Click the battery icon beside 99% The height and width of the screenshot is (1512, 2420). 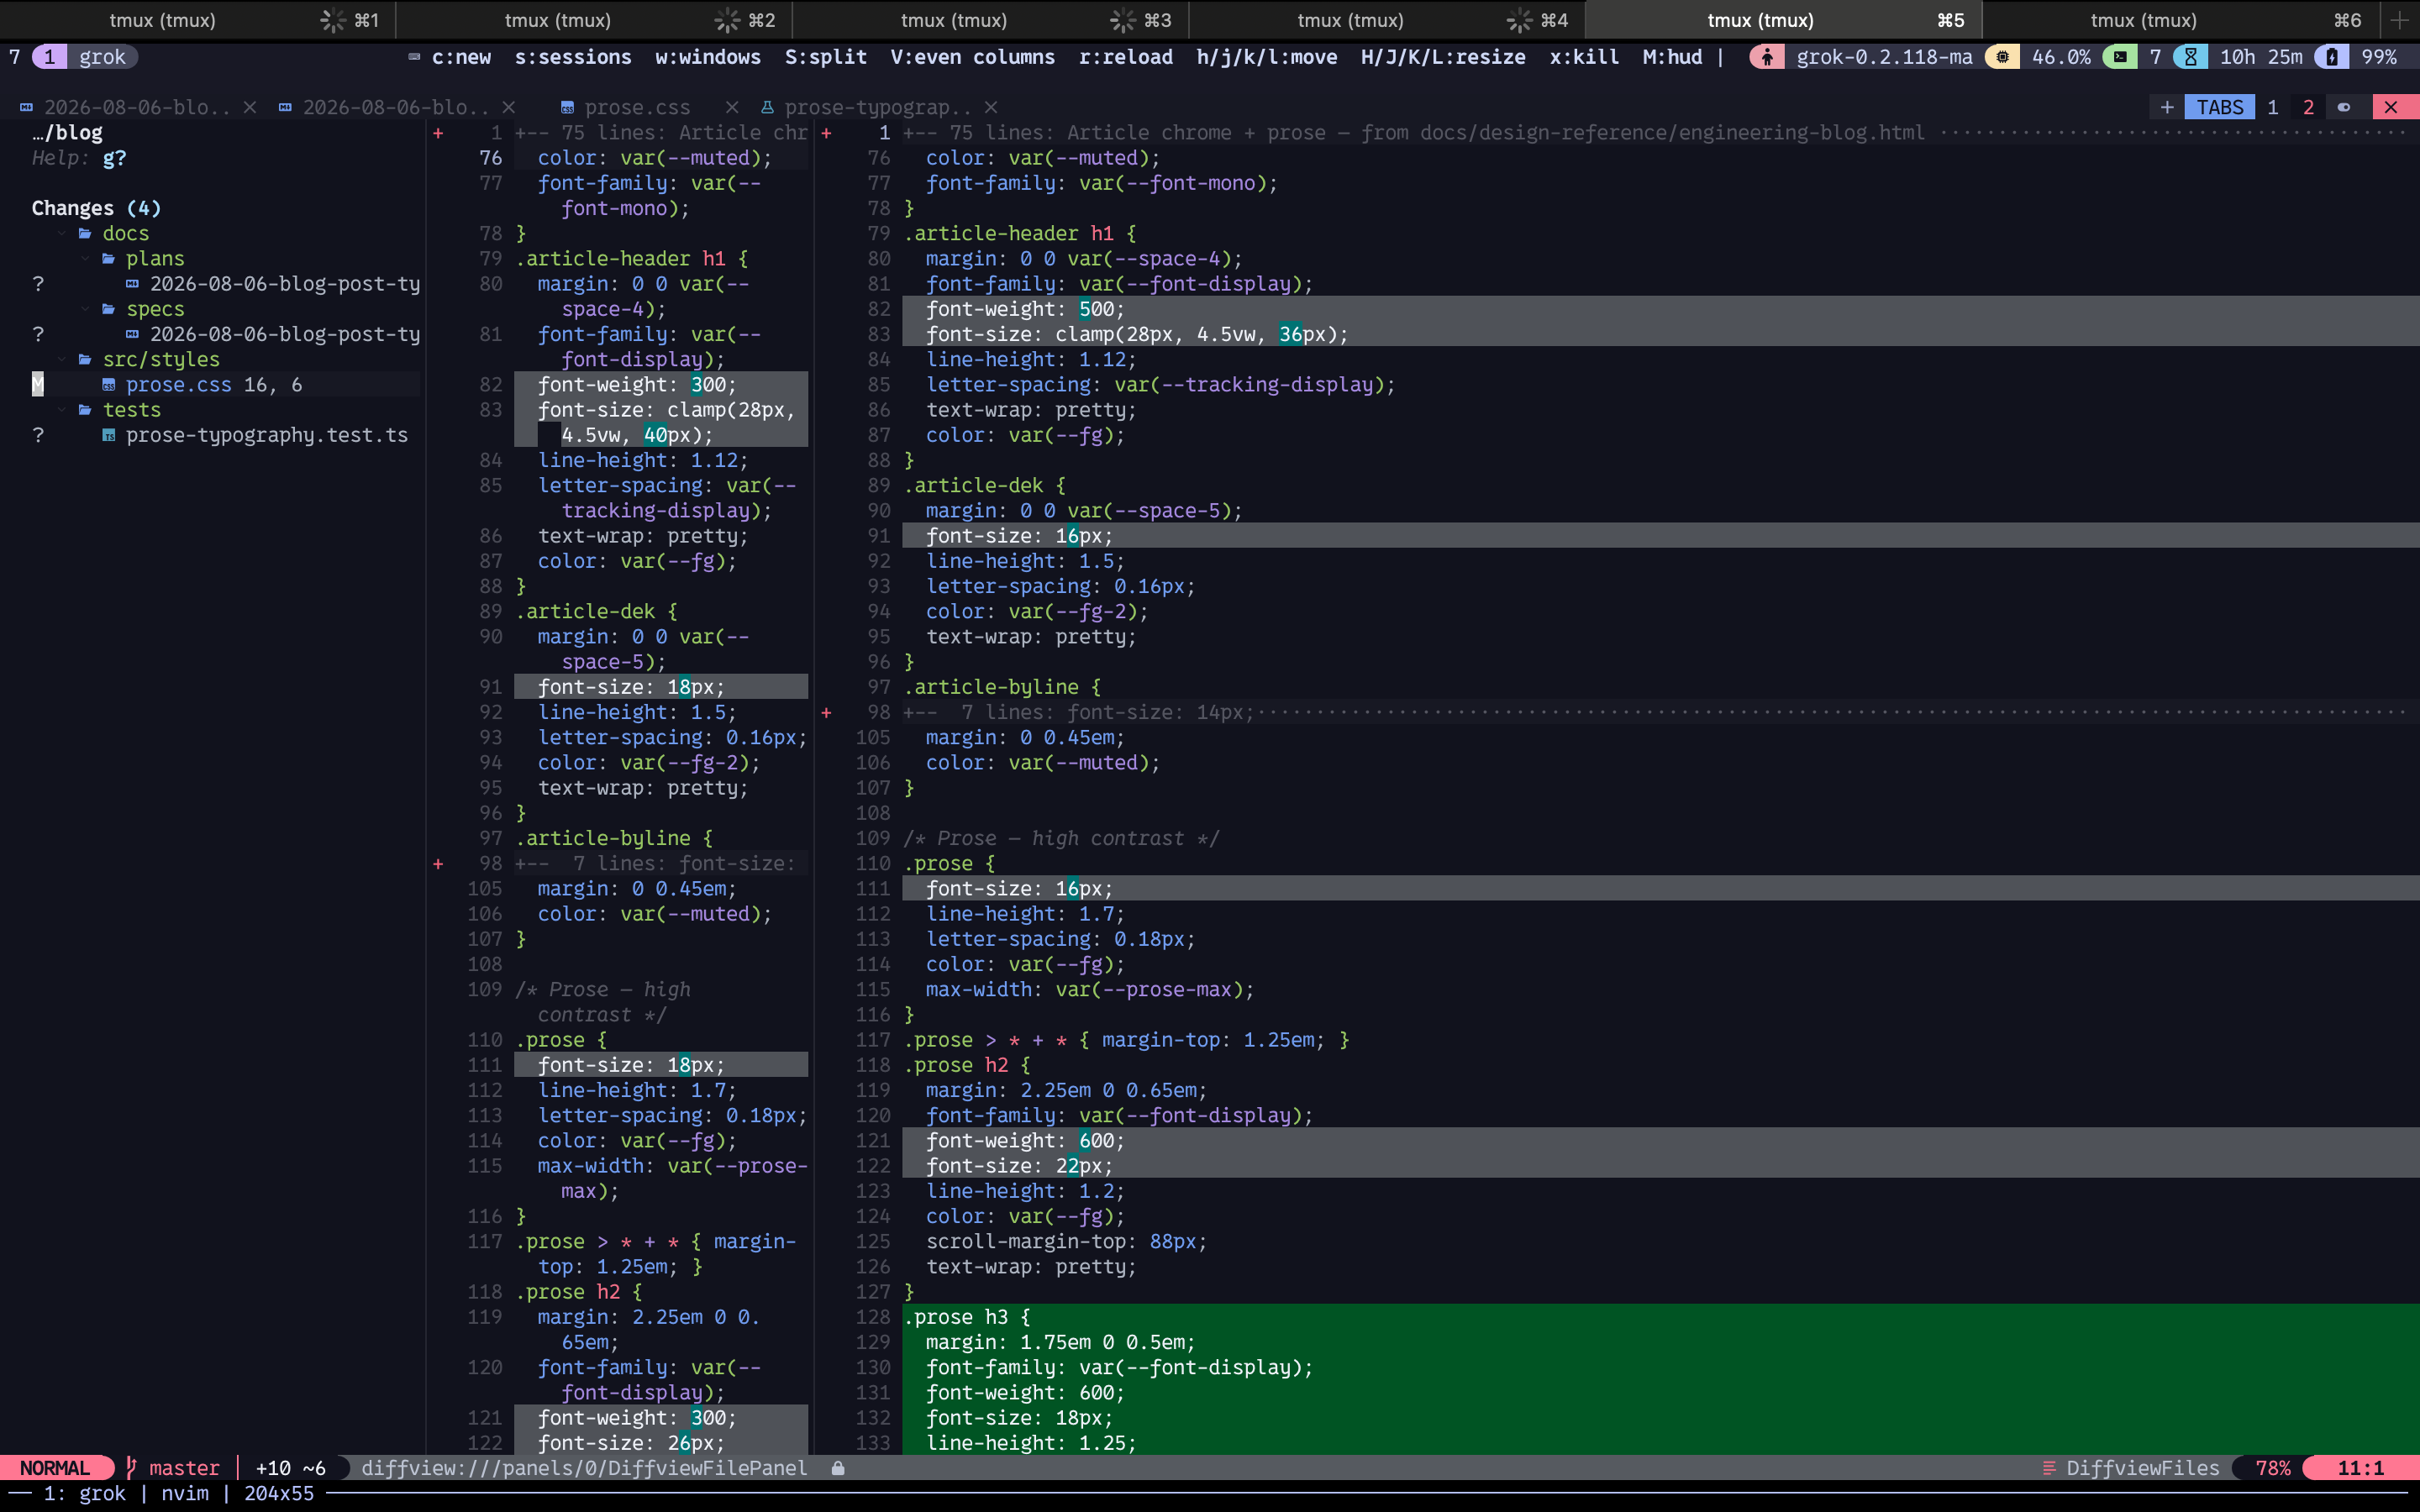point(2332,57)
